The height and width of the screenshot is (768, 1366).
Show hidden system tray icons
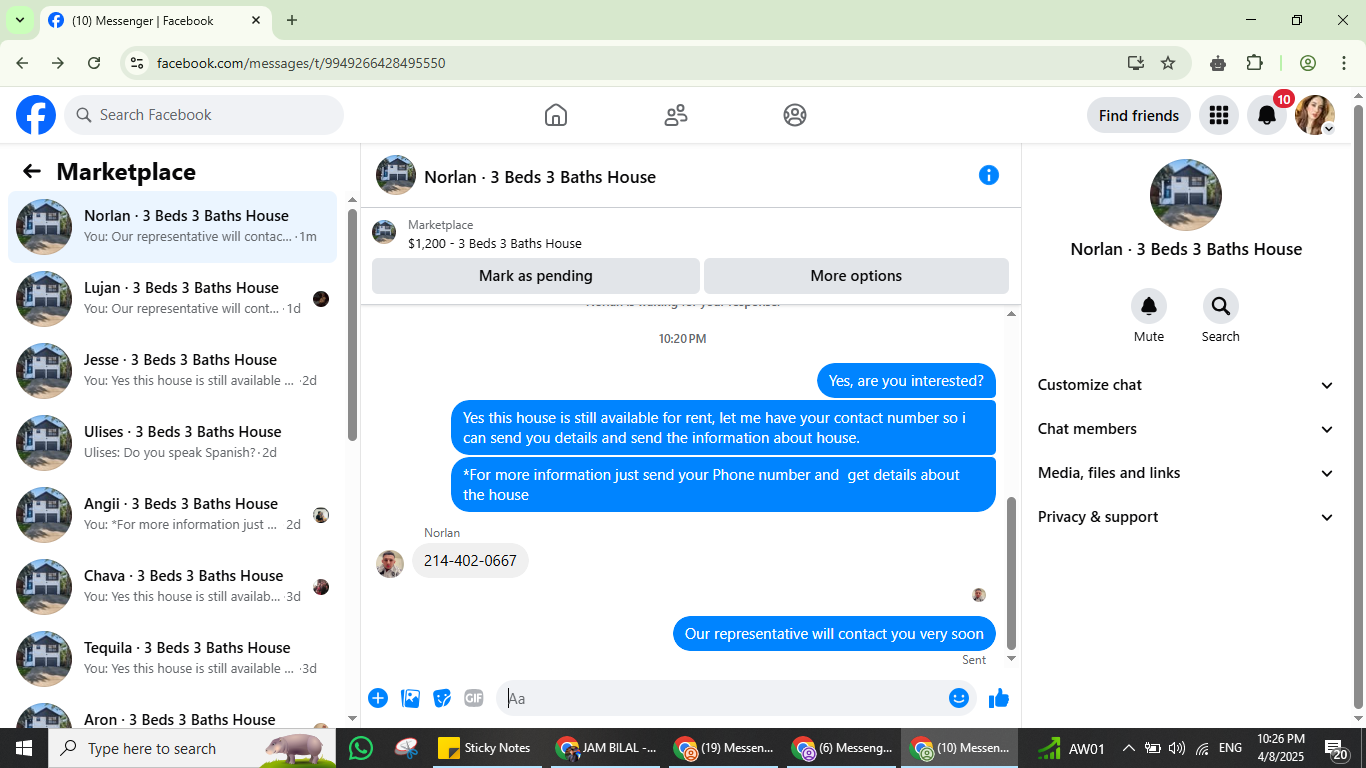pyautogui.click(x=1128, y=748)
